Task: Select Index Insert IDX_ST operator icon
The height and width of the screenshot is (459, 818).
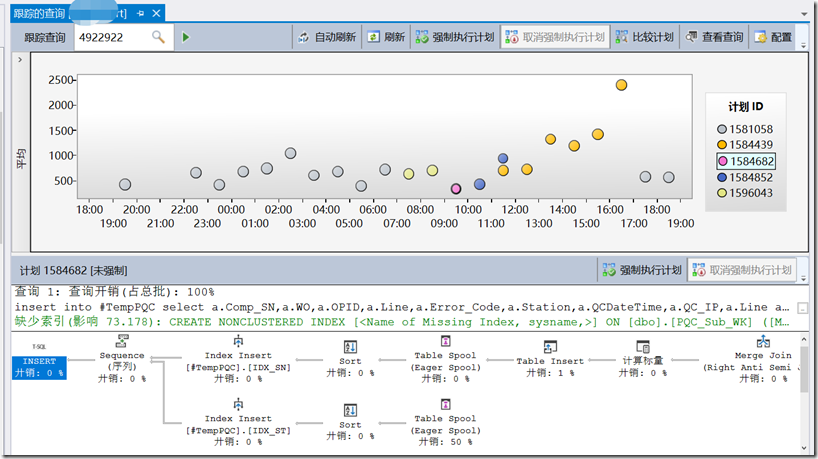Action: pos(238,404)
